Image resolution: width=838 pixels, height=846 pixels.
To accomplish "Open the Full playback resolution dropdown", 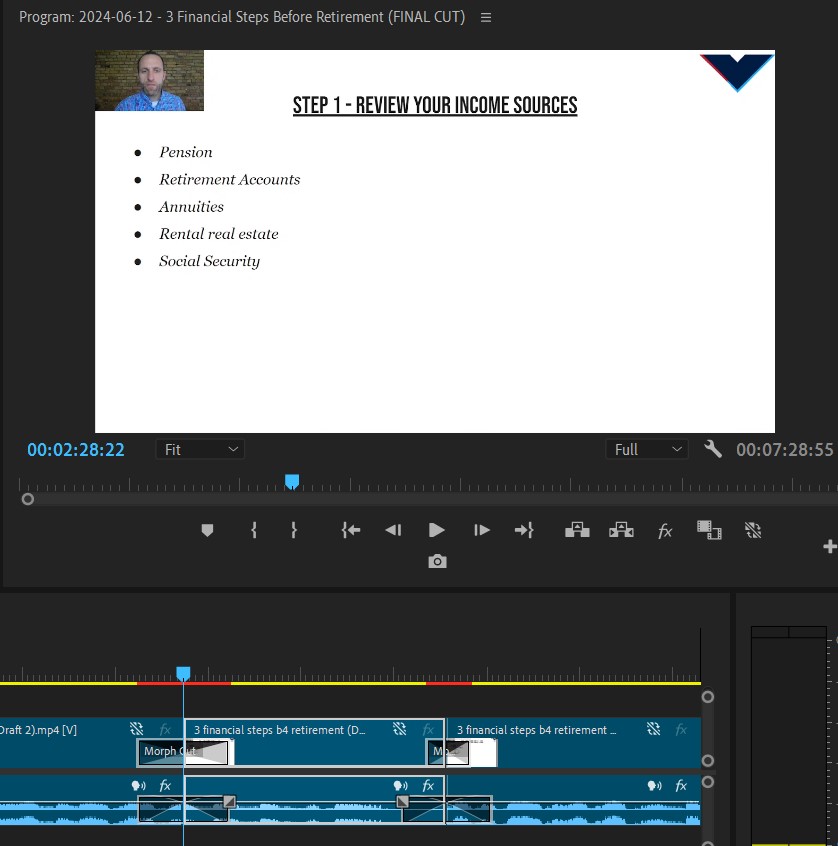I will (x=647, y=449).
